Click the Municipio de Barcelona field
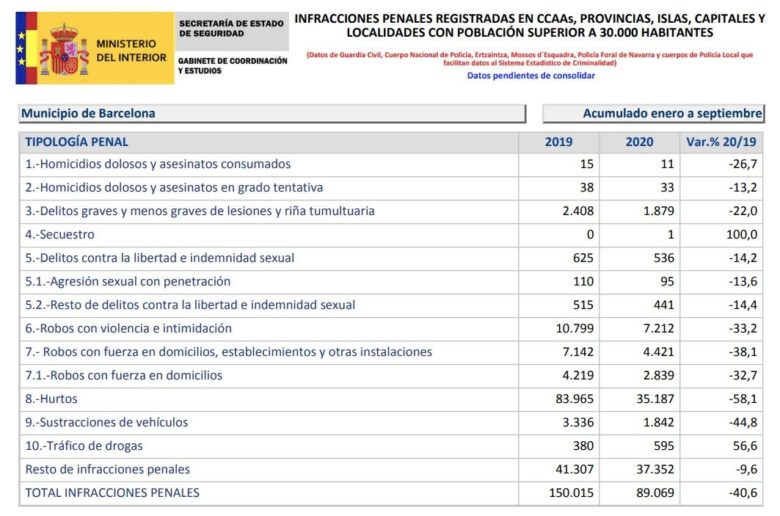 (273, 113)
